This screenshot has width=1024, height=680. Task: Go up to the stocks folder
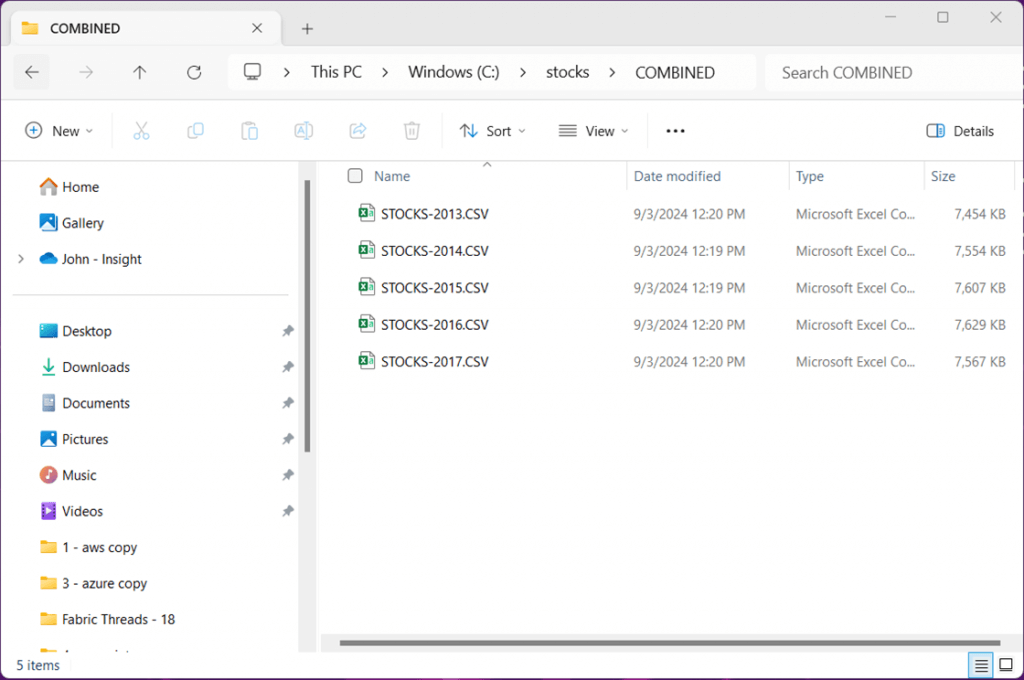tap(140, 72)
